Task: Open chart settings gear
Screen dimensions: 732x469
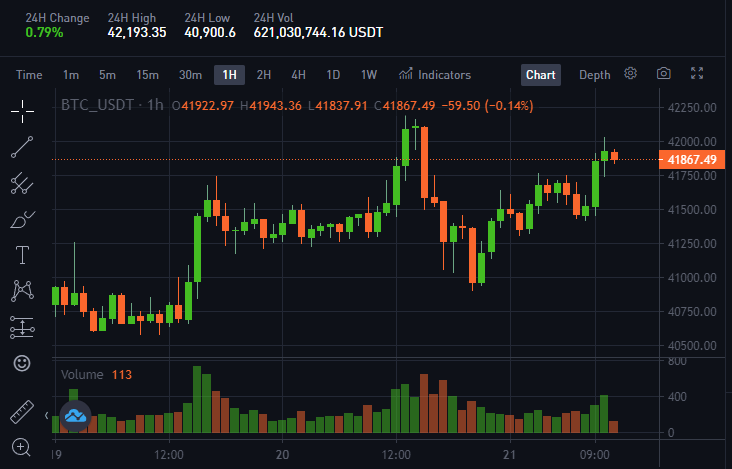Action: (630, 74)
